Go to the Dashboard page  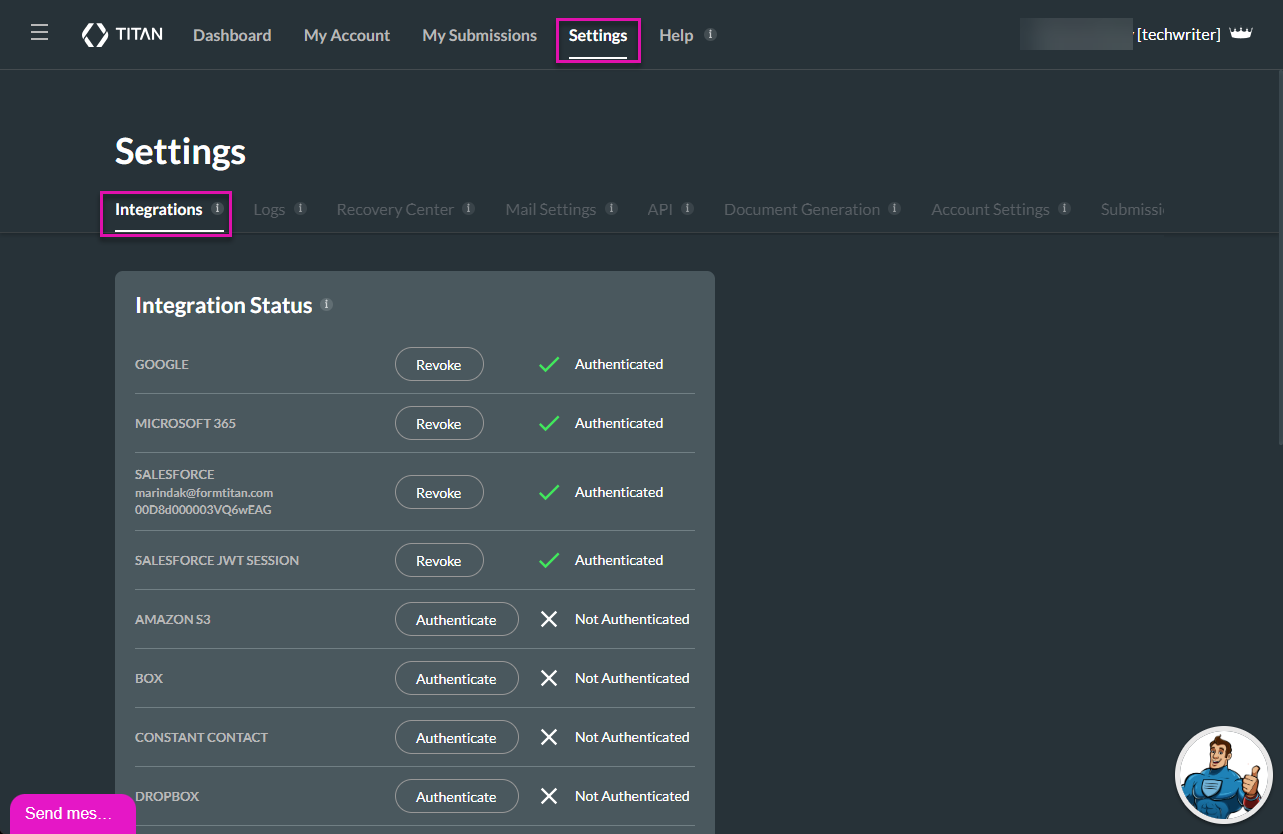[x=231, y=35]
